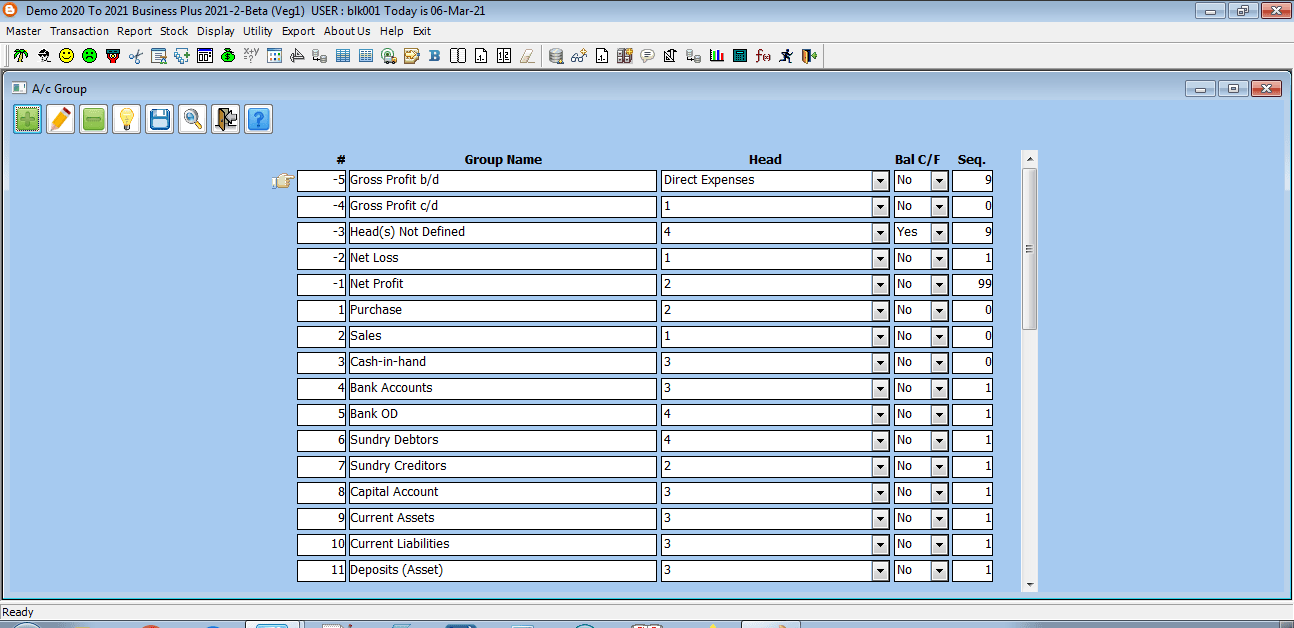The height and width of the screenshot is (628, 1294).
Task: Click the green minus Delete icon
Action: [94, 120]
